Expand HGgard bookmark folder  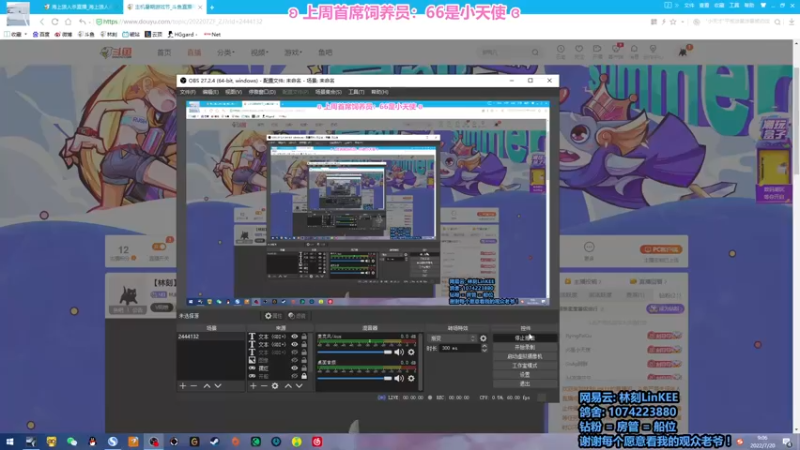183,34
